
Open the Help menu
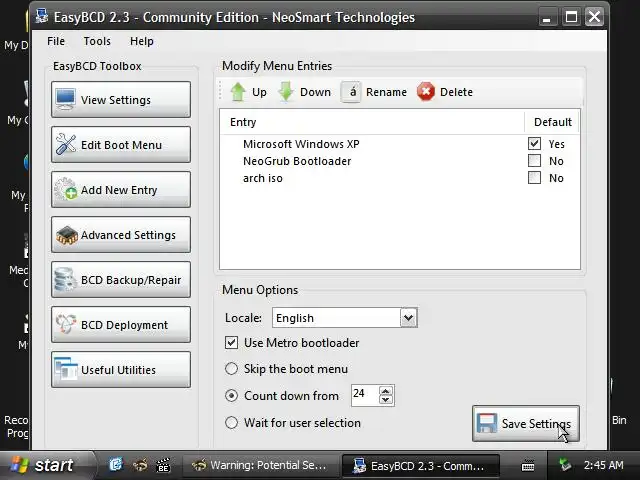coord(142,41)
